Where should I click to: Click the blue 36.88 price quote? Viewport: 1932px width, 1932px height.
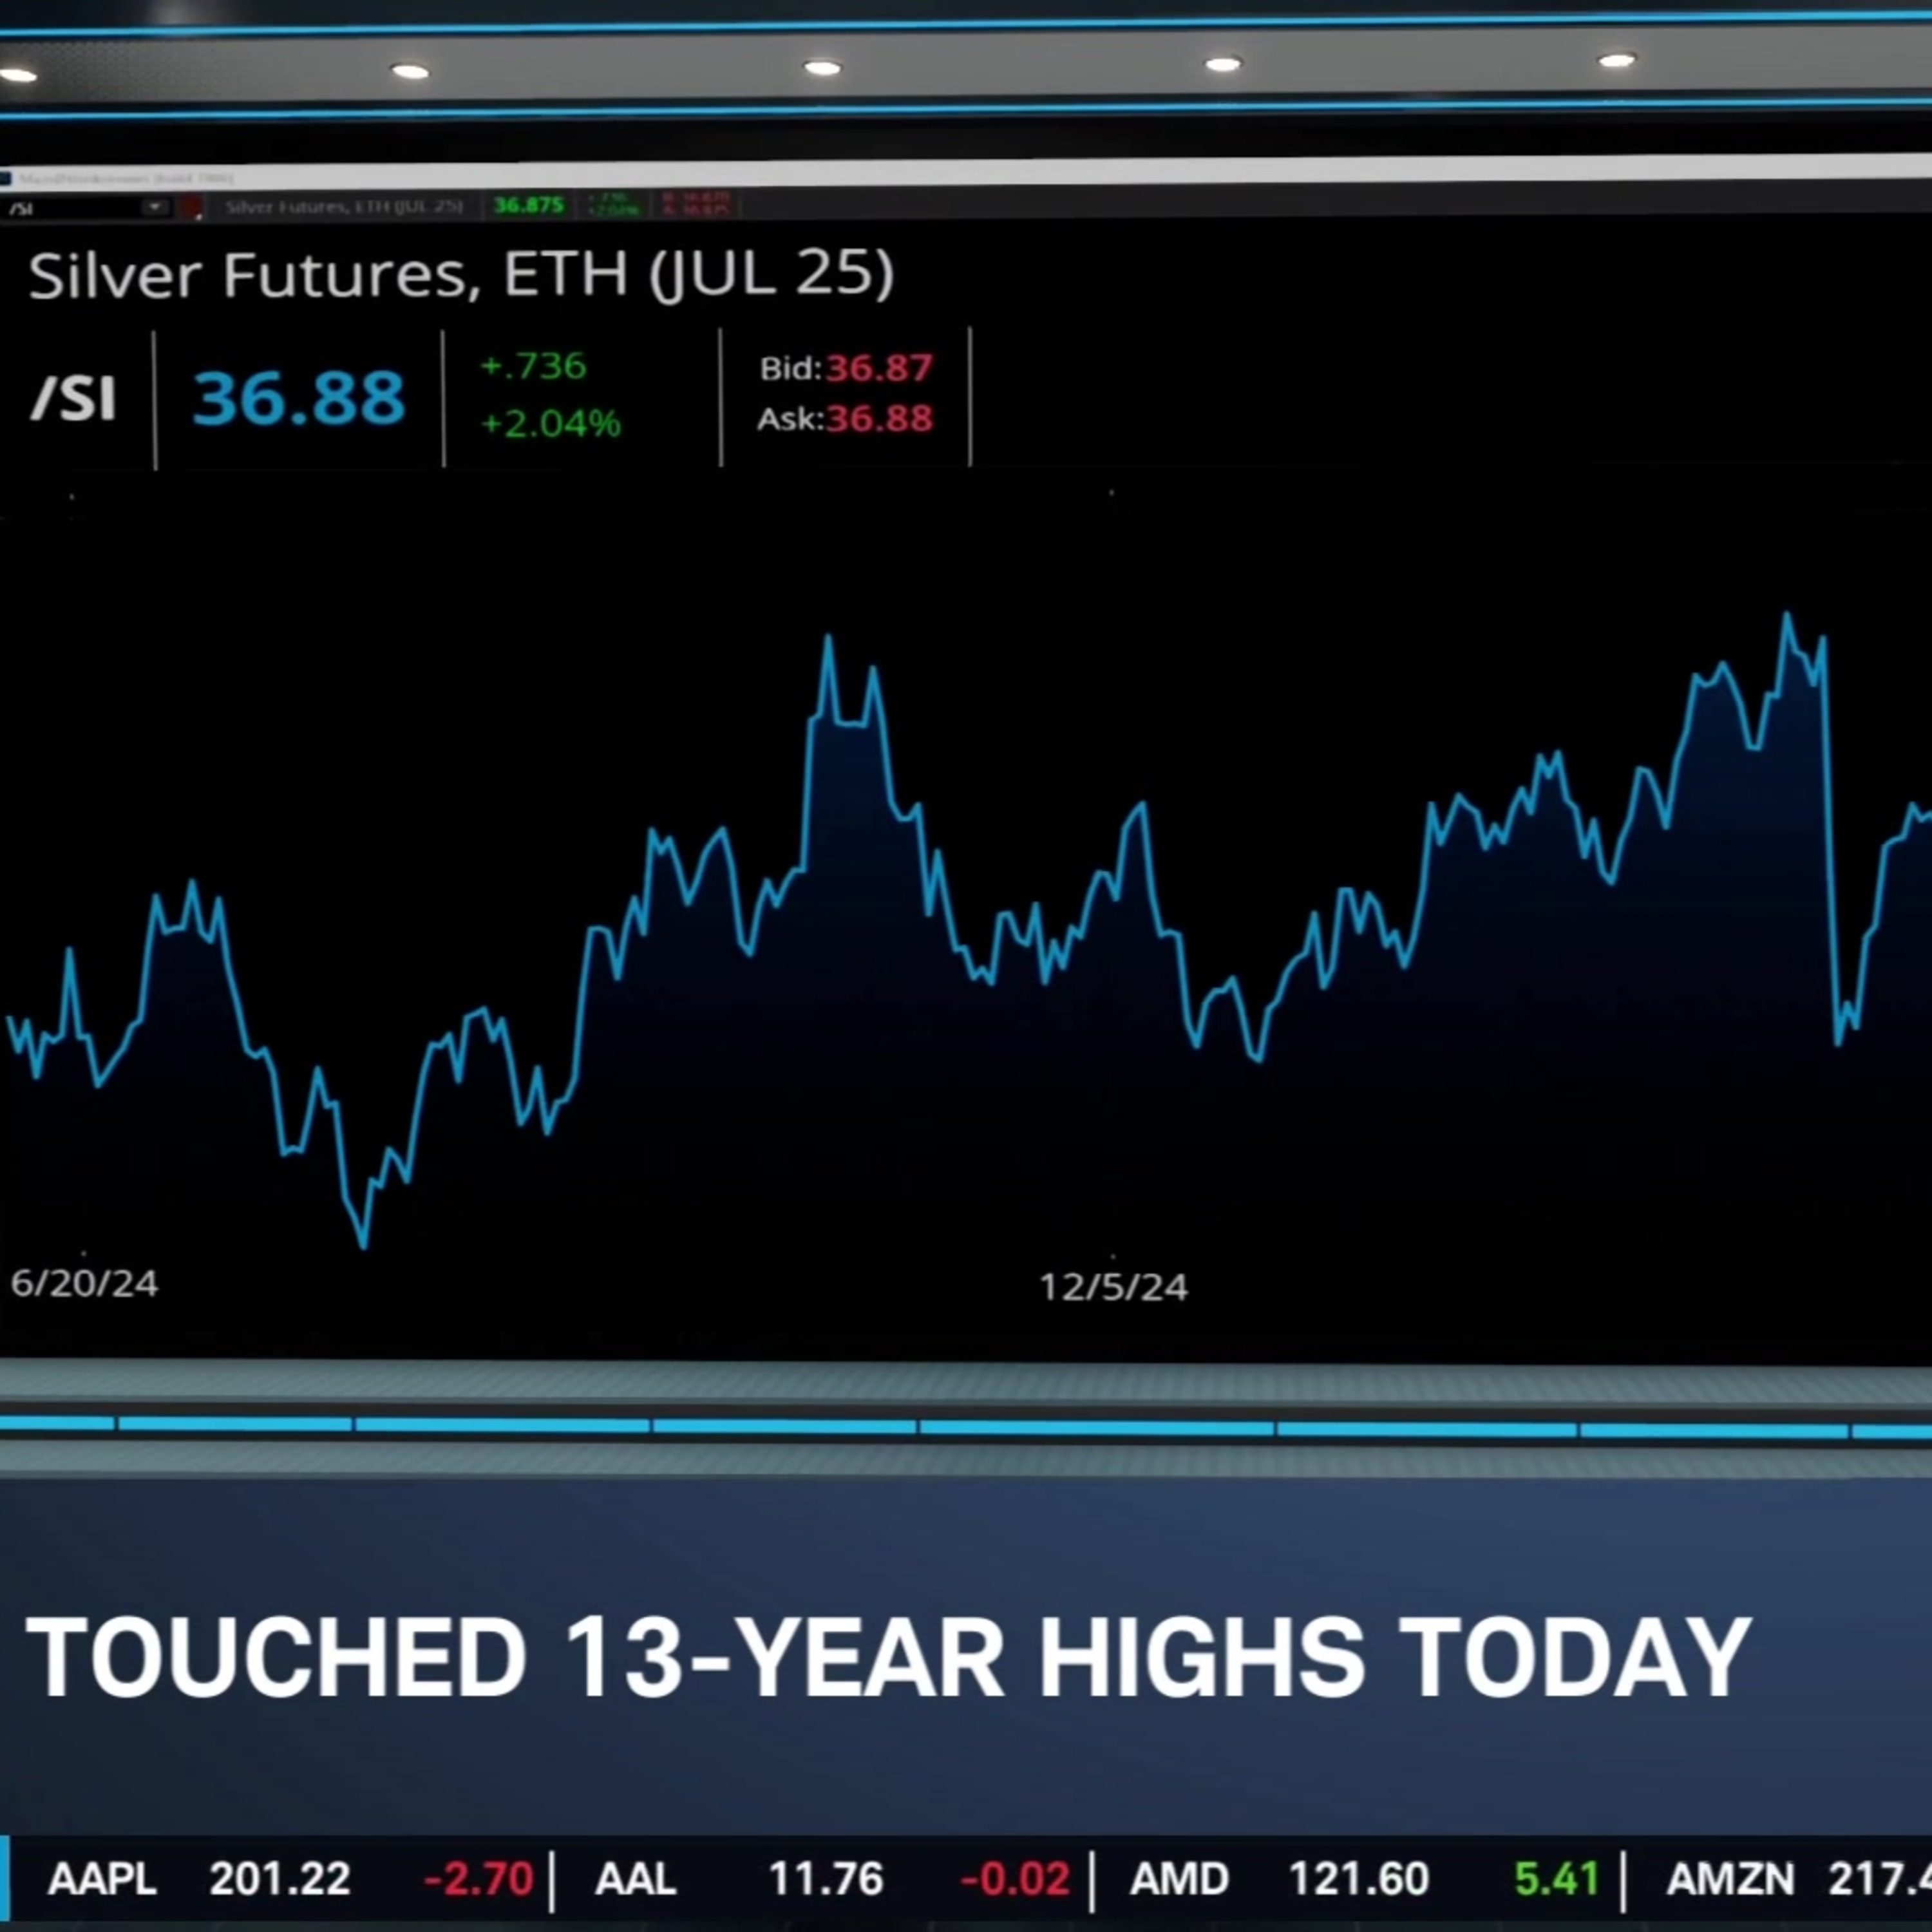pos(299,398)
